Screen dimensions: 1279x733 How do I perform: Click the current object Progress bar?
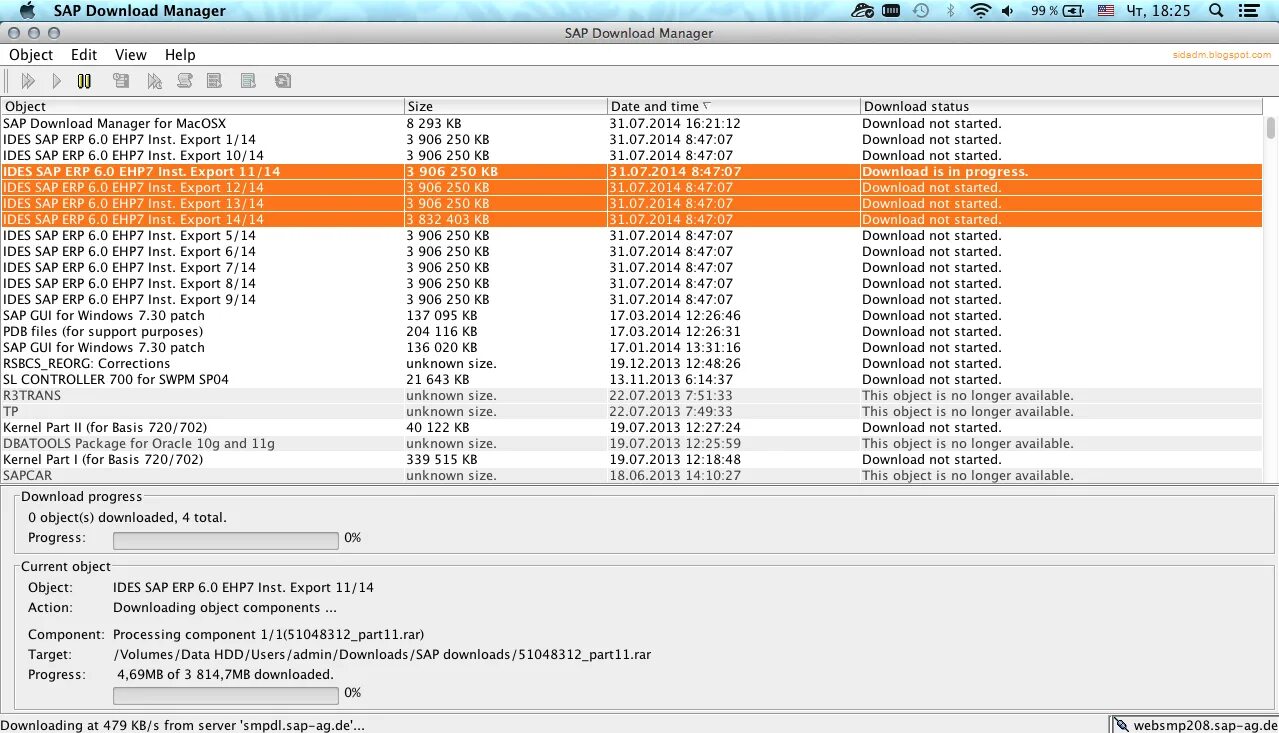coord(226,695)
